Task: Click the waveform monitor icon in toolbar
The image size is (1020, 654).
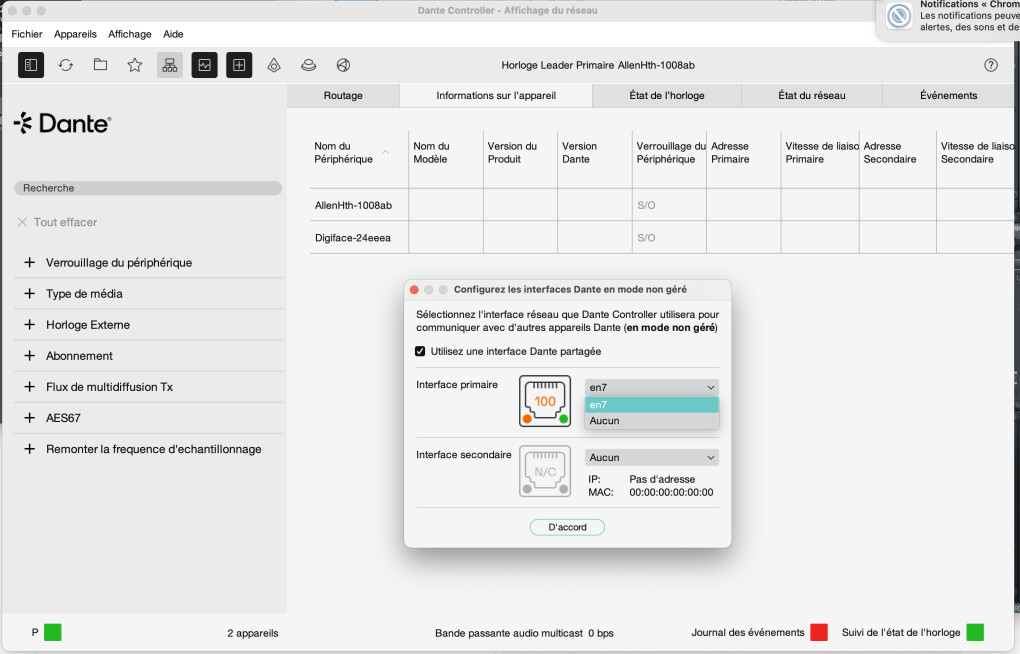Action: (x=204, y=65)
